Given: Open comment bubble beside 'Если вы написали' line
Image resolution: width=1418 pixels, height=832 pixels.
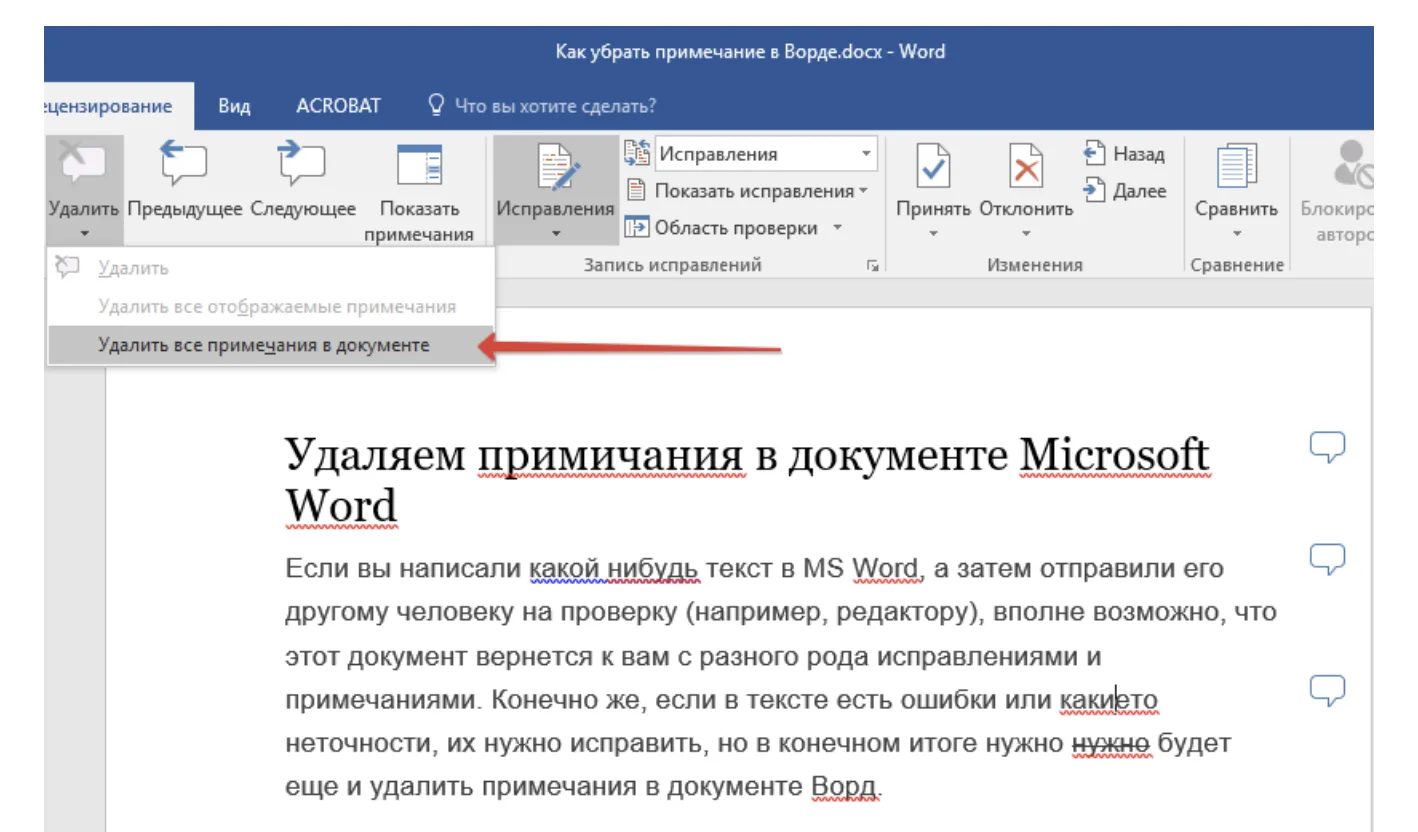Looking at the screenshot, I should click(x=1327, y=559).
